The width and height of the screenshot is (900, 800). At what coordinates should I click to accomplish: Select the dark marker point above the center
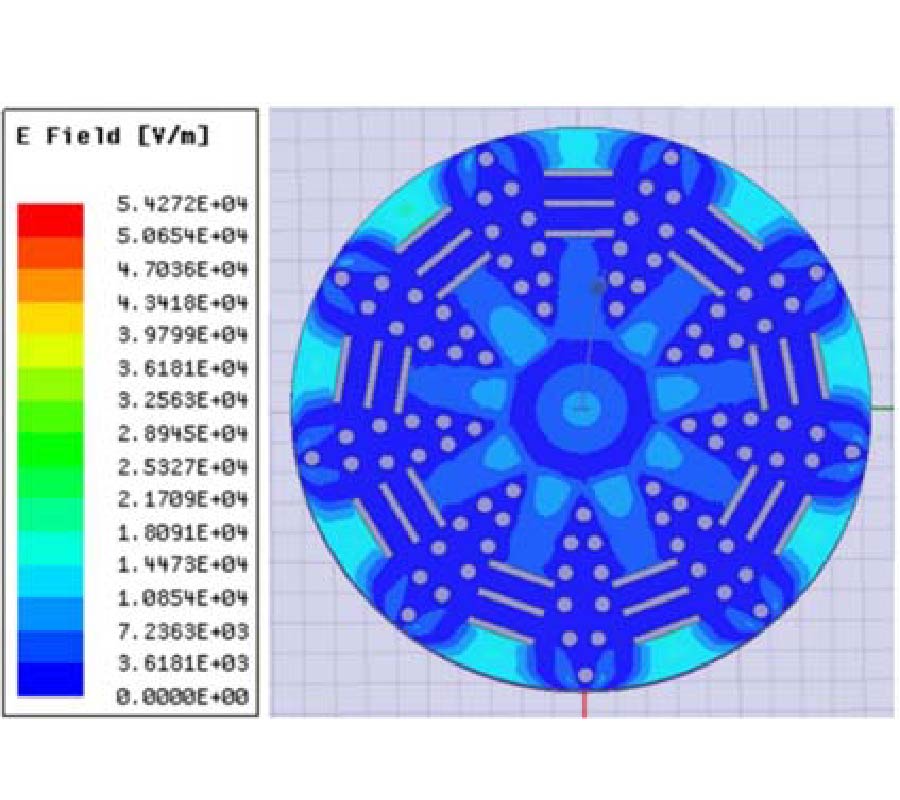(598, 288)
